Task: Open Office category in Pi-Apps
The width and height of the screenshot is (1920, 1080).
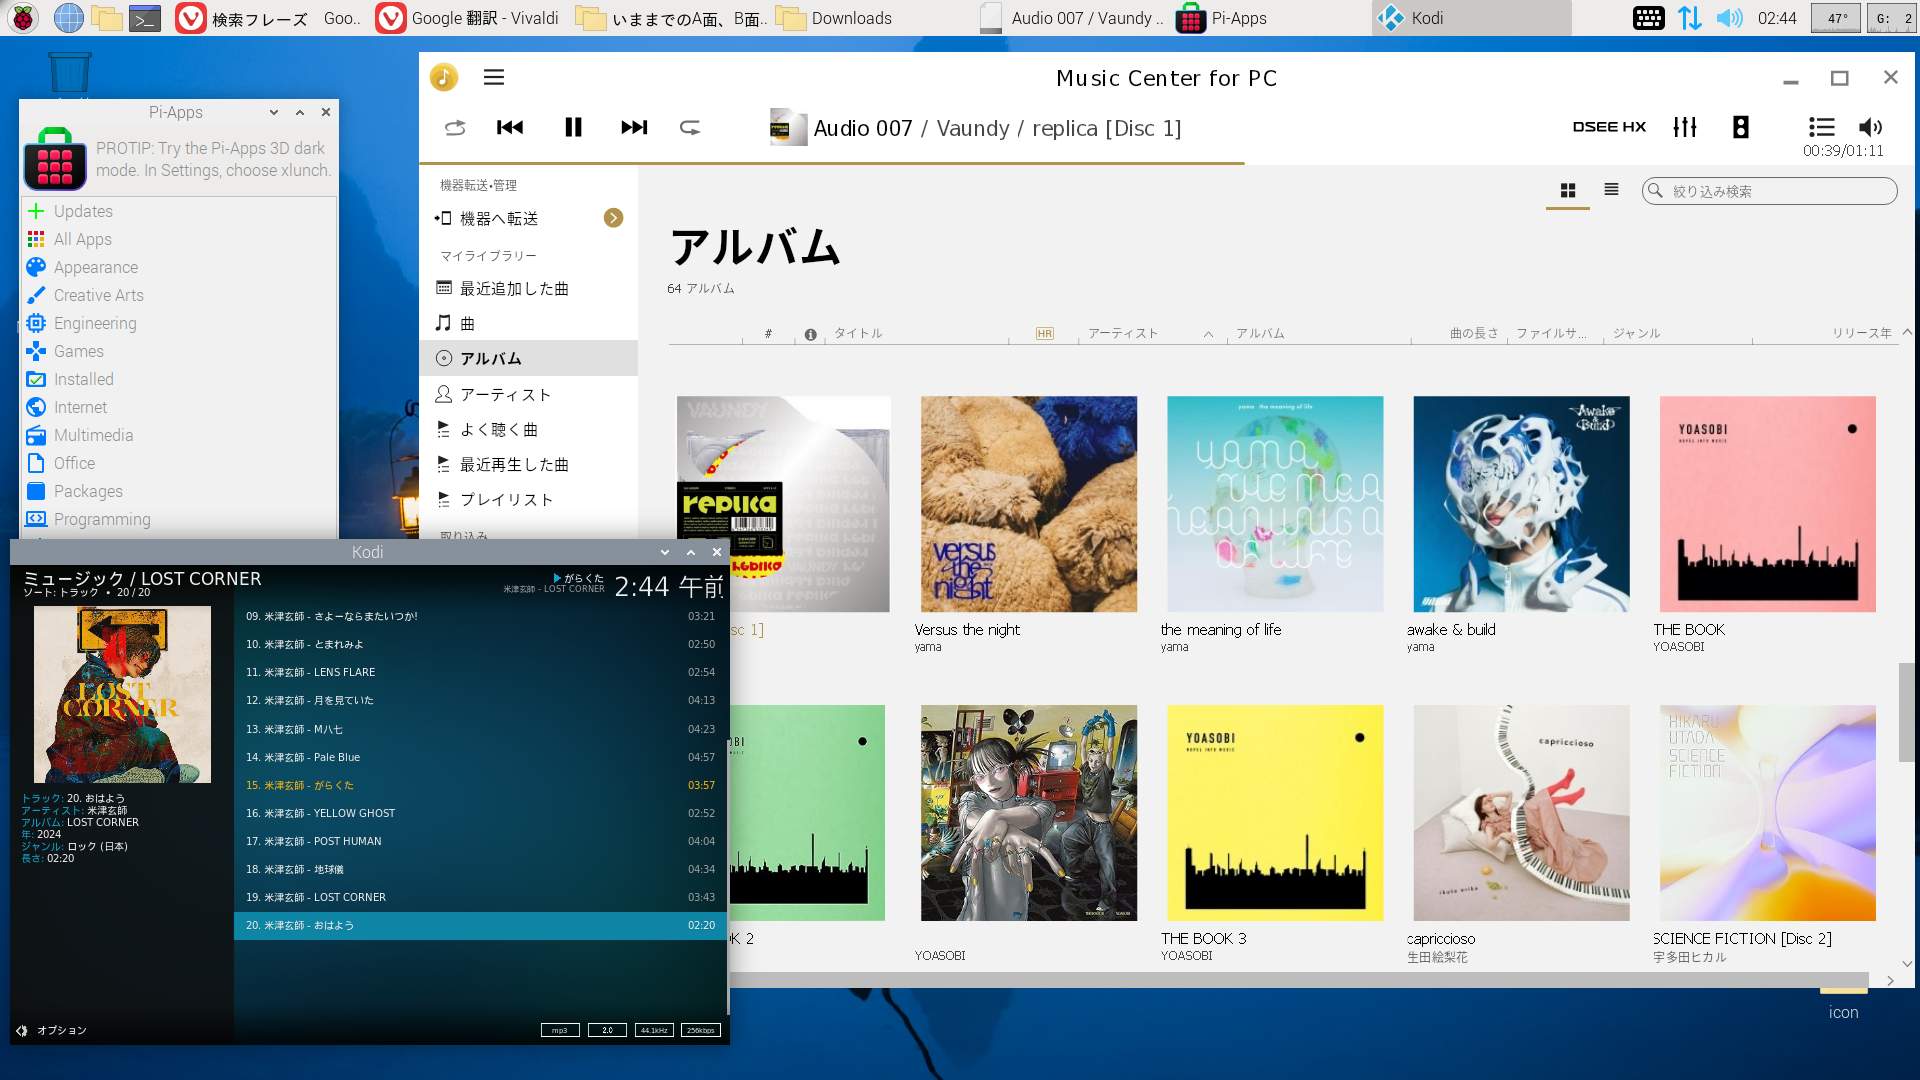Action: 178,463
